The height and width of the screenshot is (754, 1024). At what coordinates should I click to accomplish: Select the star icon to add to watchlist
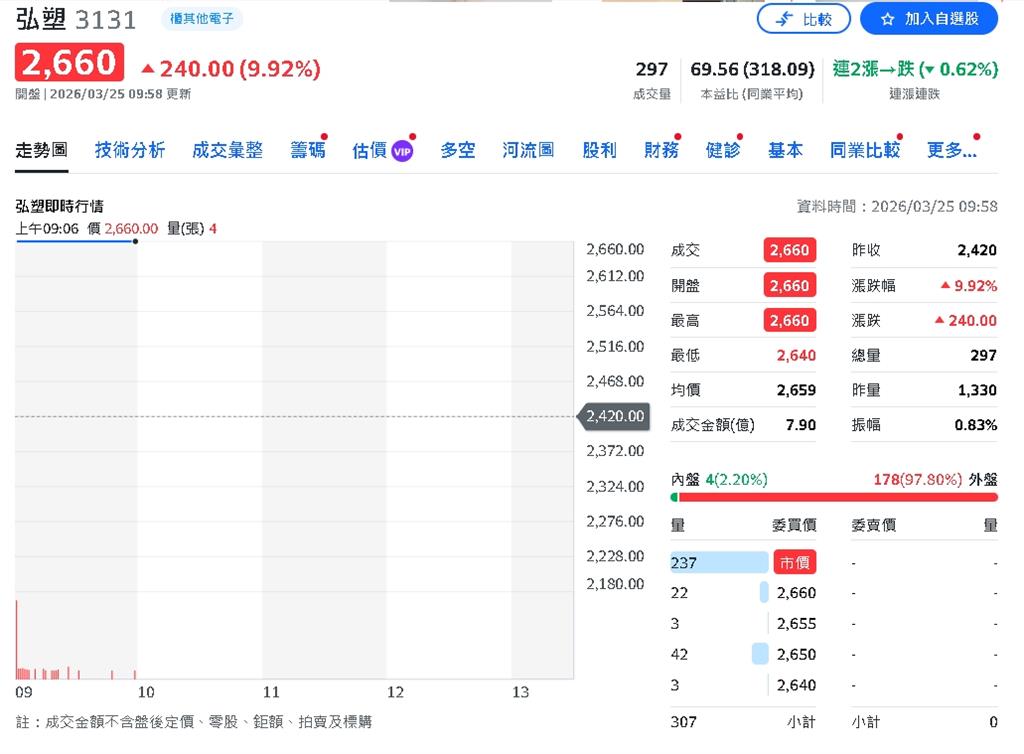(x=887, y=18)
